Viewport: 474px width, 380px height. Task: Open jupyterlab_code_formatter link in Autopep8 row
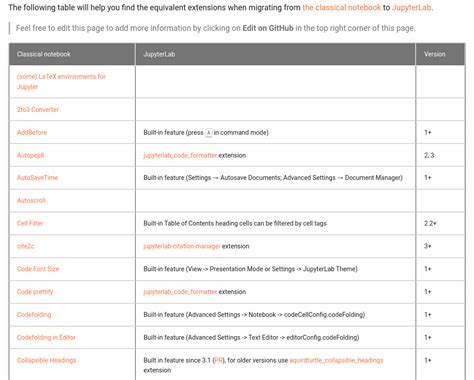(180, 155)
